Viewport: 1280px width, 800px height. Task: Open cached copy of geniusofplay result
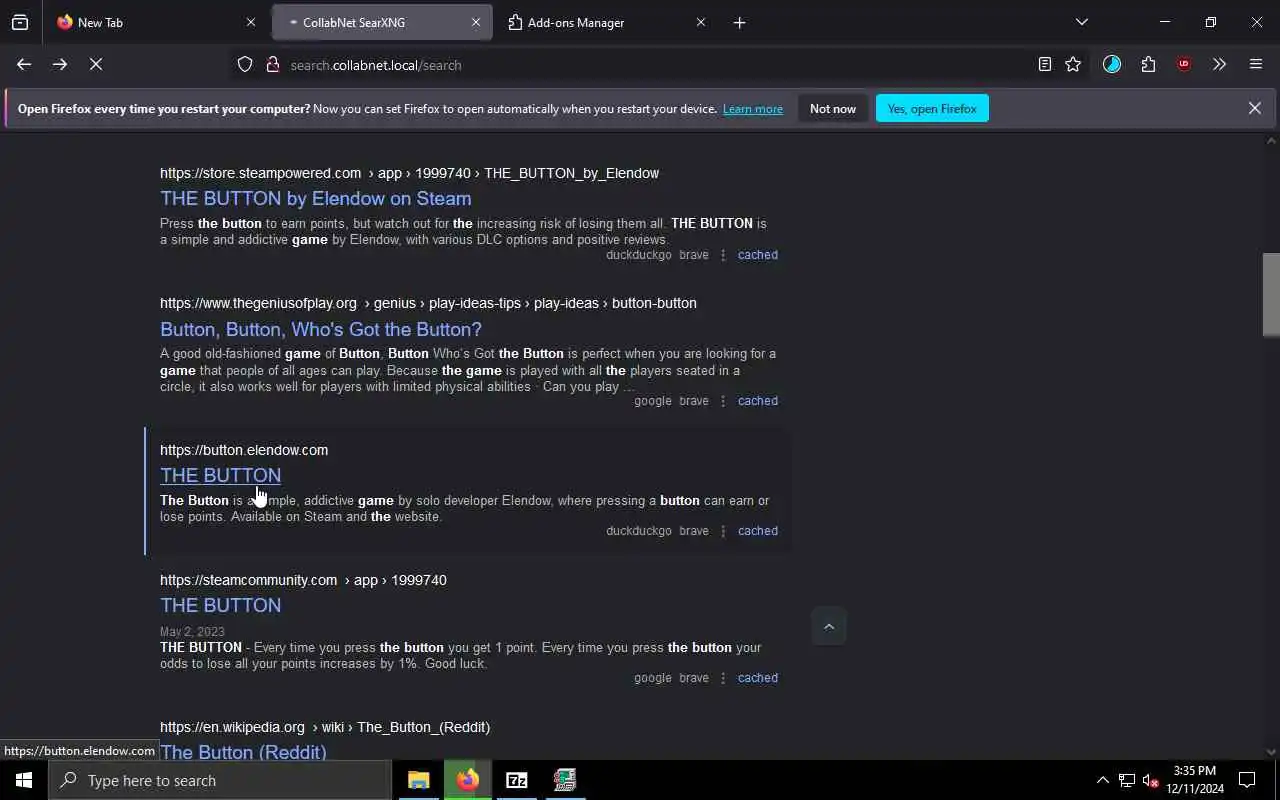(x=758, y=401)
